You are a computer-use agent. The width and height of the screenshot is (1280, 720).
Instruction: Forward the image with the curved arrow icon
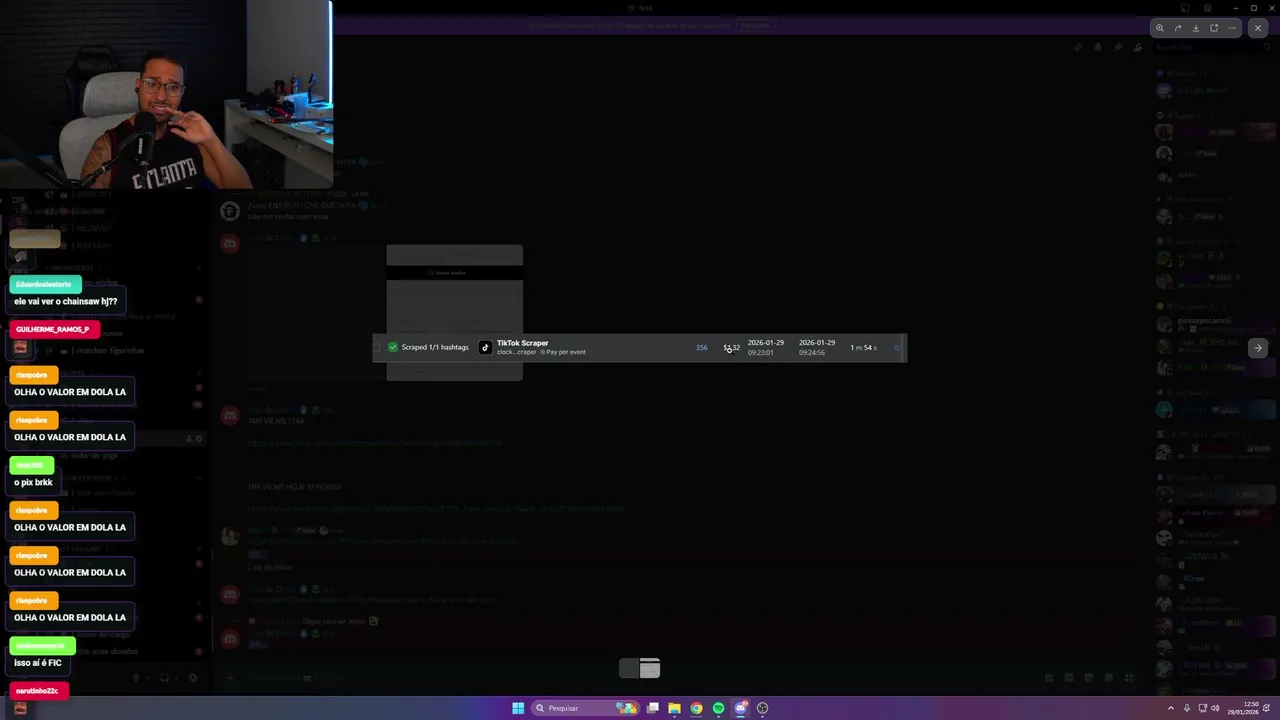point(1177,28)
